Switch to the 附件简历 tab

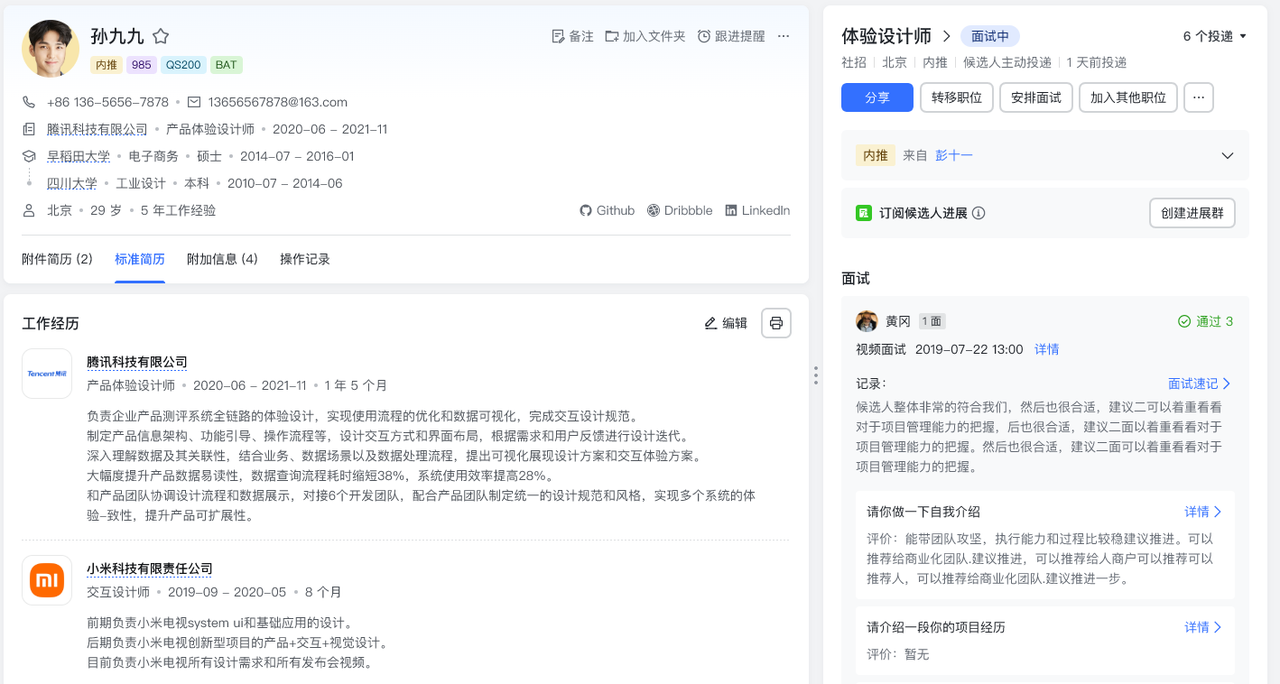click(x=57, y=258)
